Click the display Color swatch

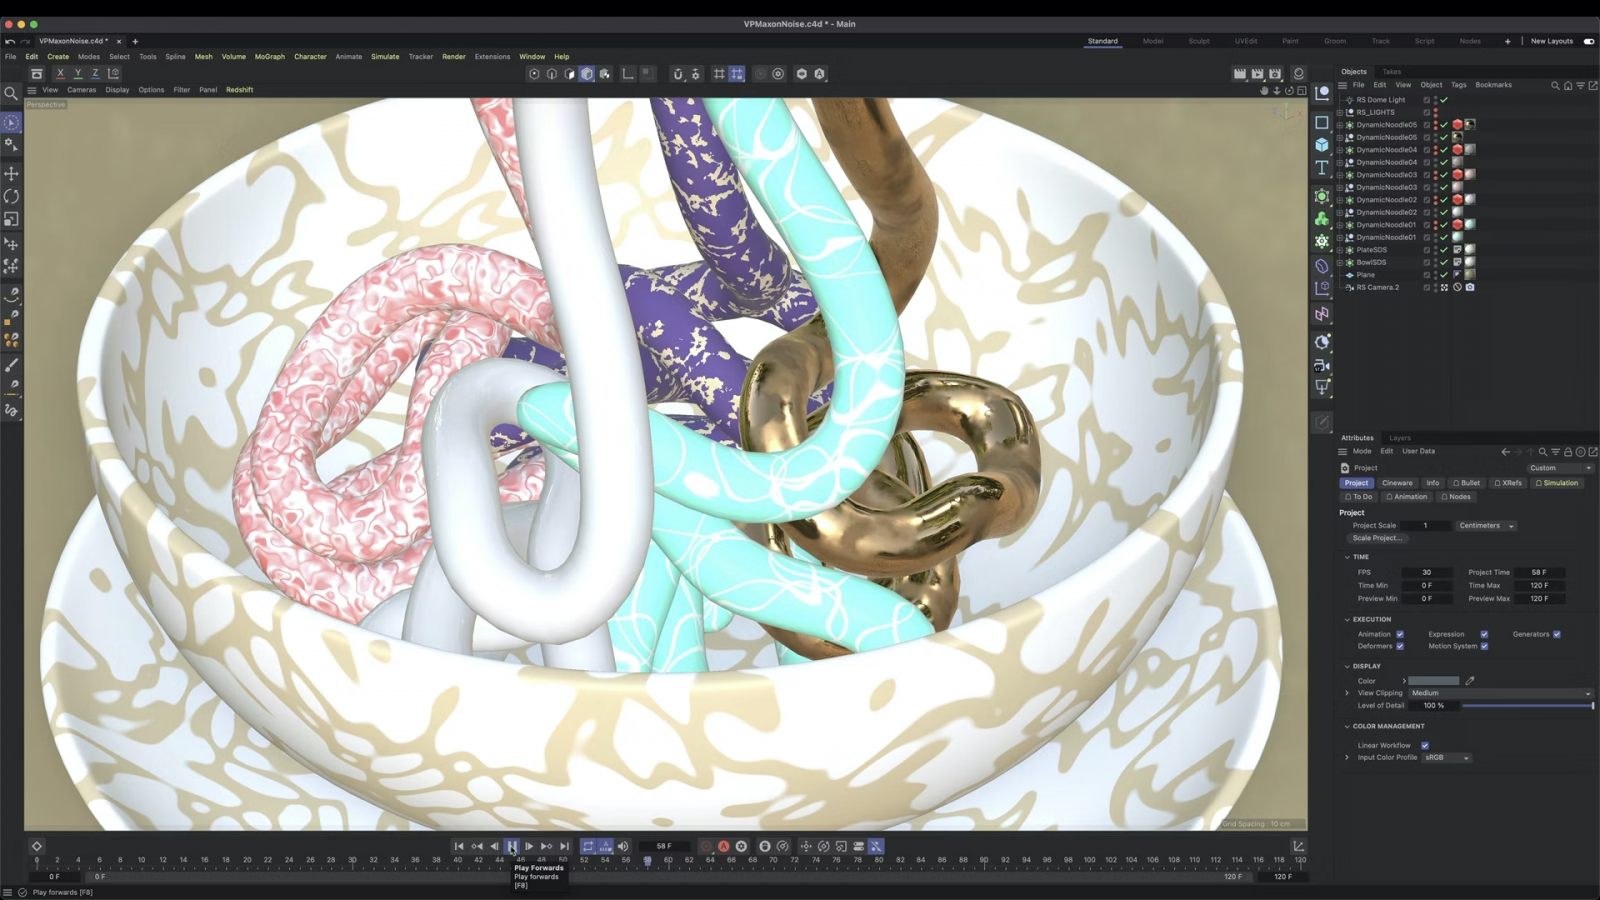pos(1434,681)
